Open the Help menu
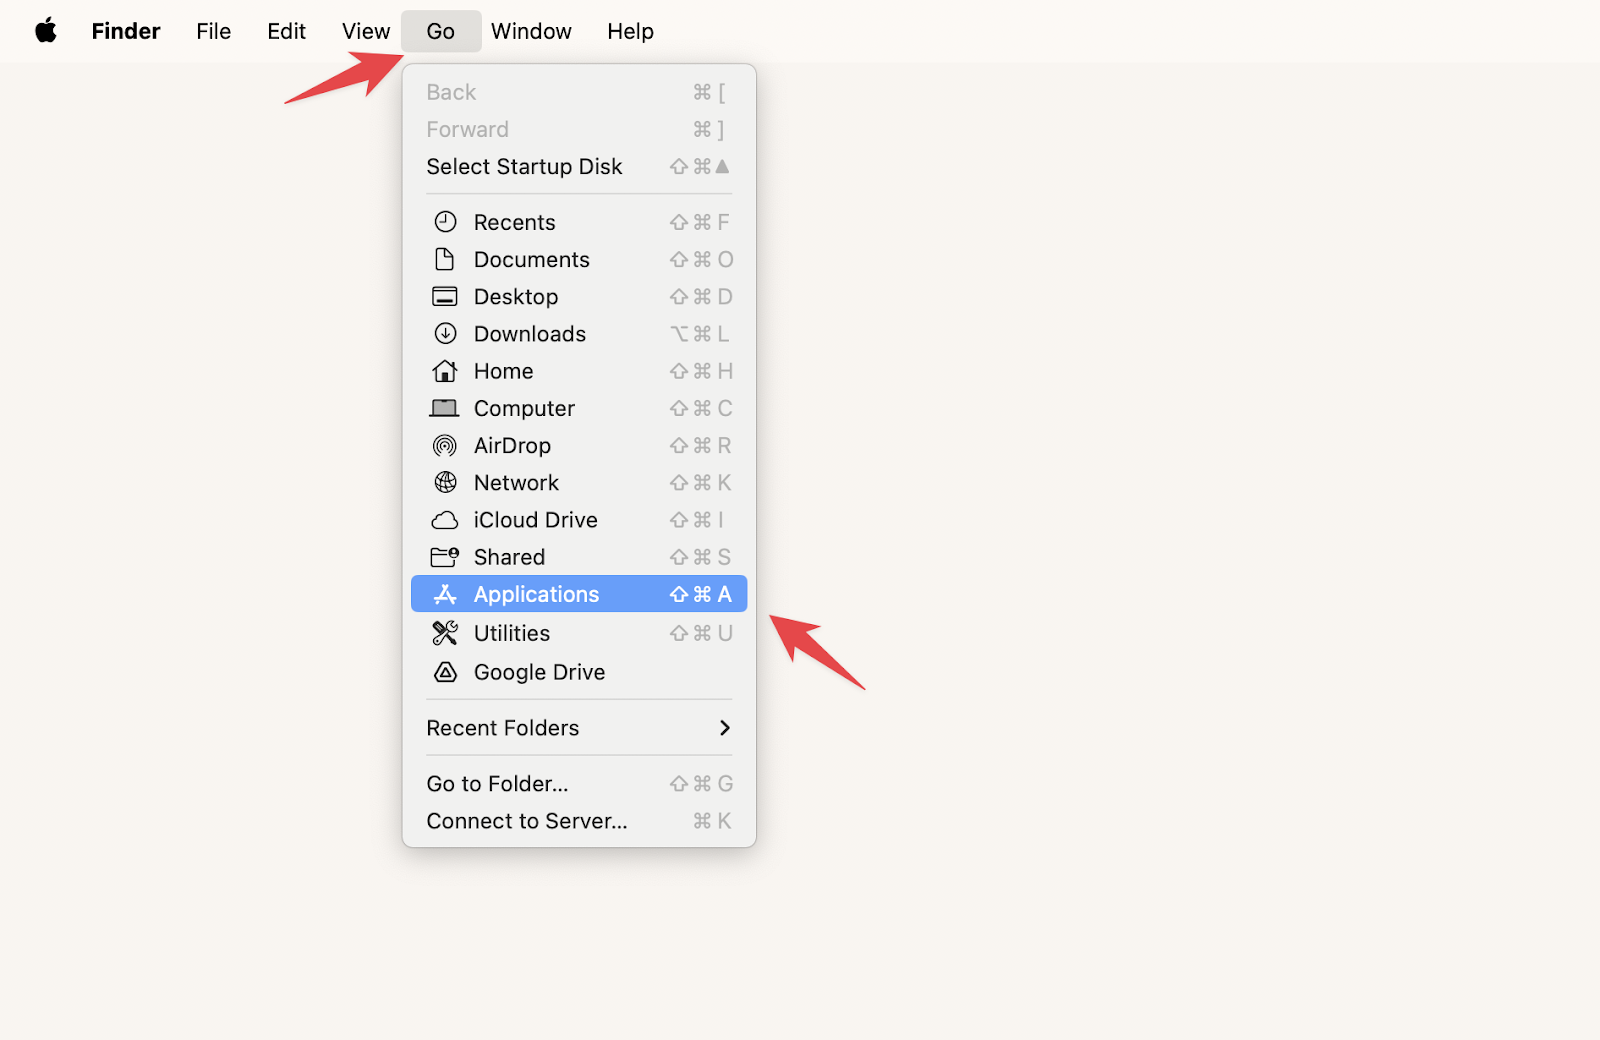Viewport: 1600px width, 1040px height. [629, 31]
